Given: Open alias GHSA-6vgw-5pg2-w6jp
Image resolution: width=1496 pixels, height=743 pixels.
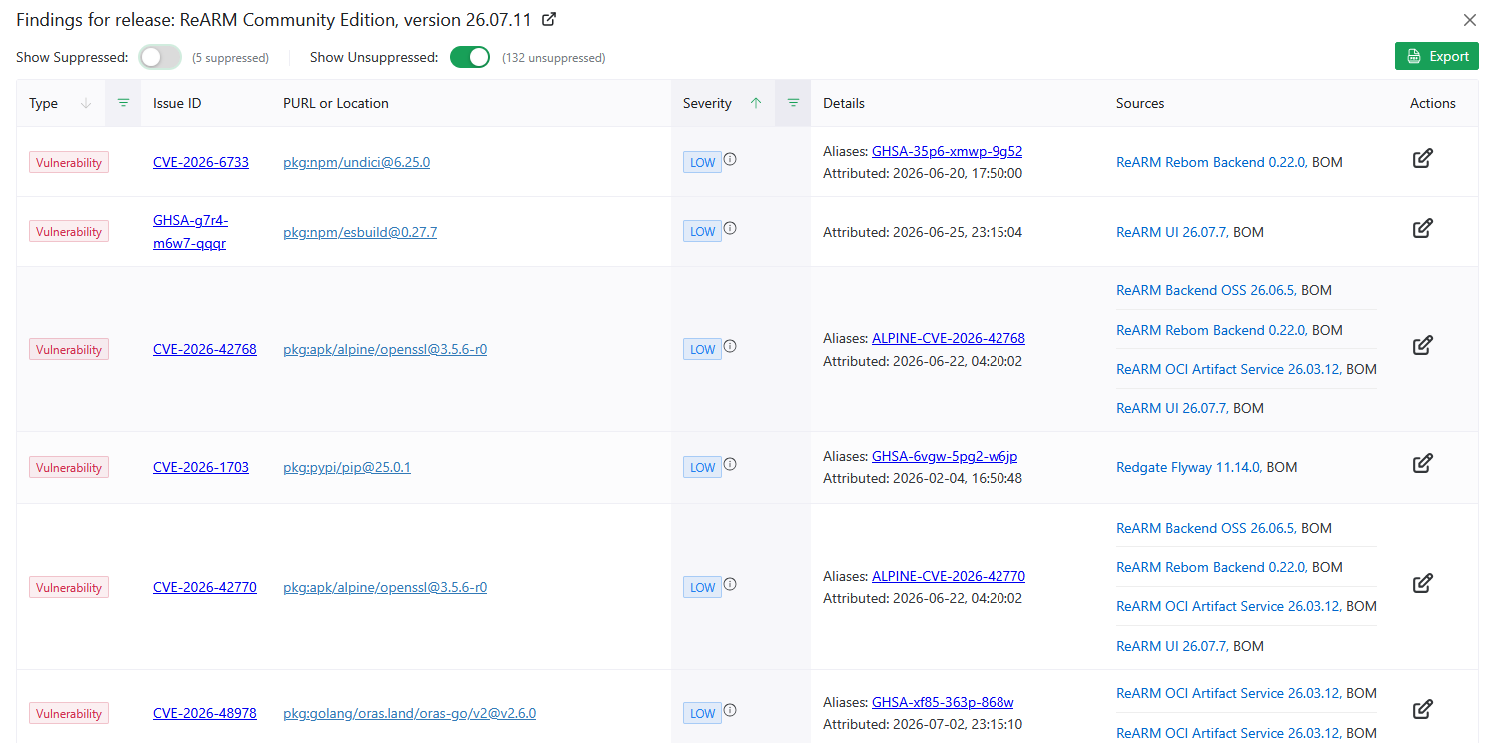Looking at the screenshot, I should (945, 456).
